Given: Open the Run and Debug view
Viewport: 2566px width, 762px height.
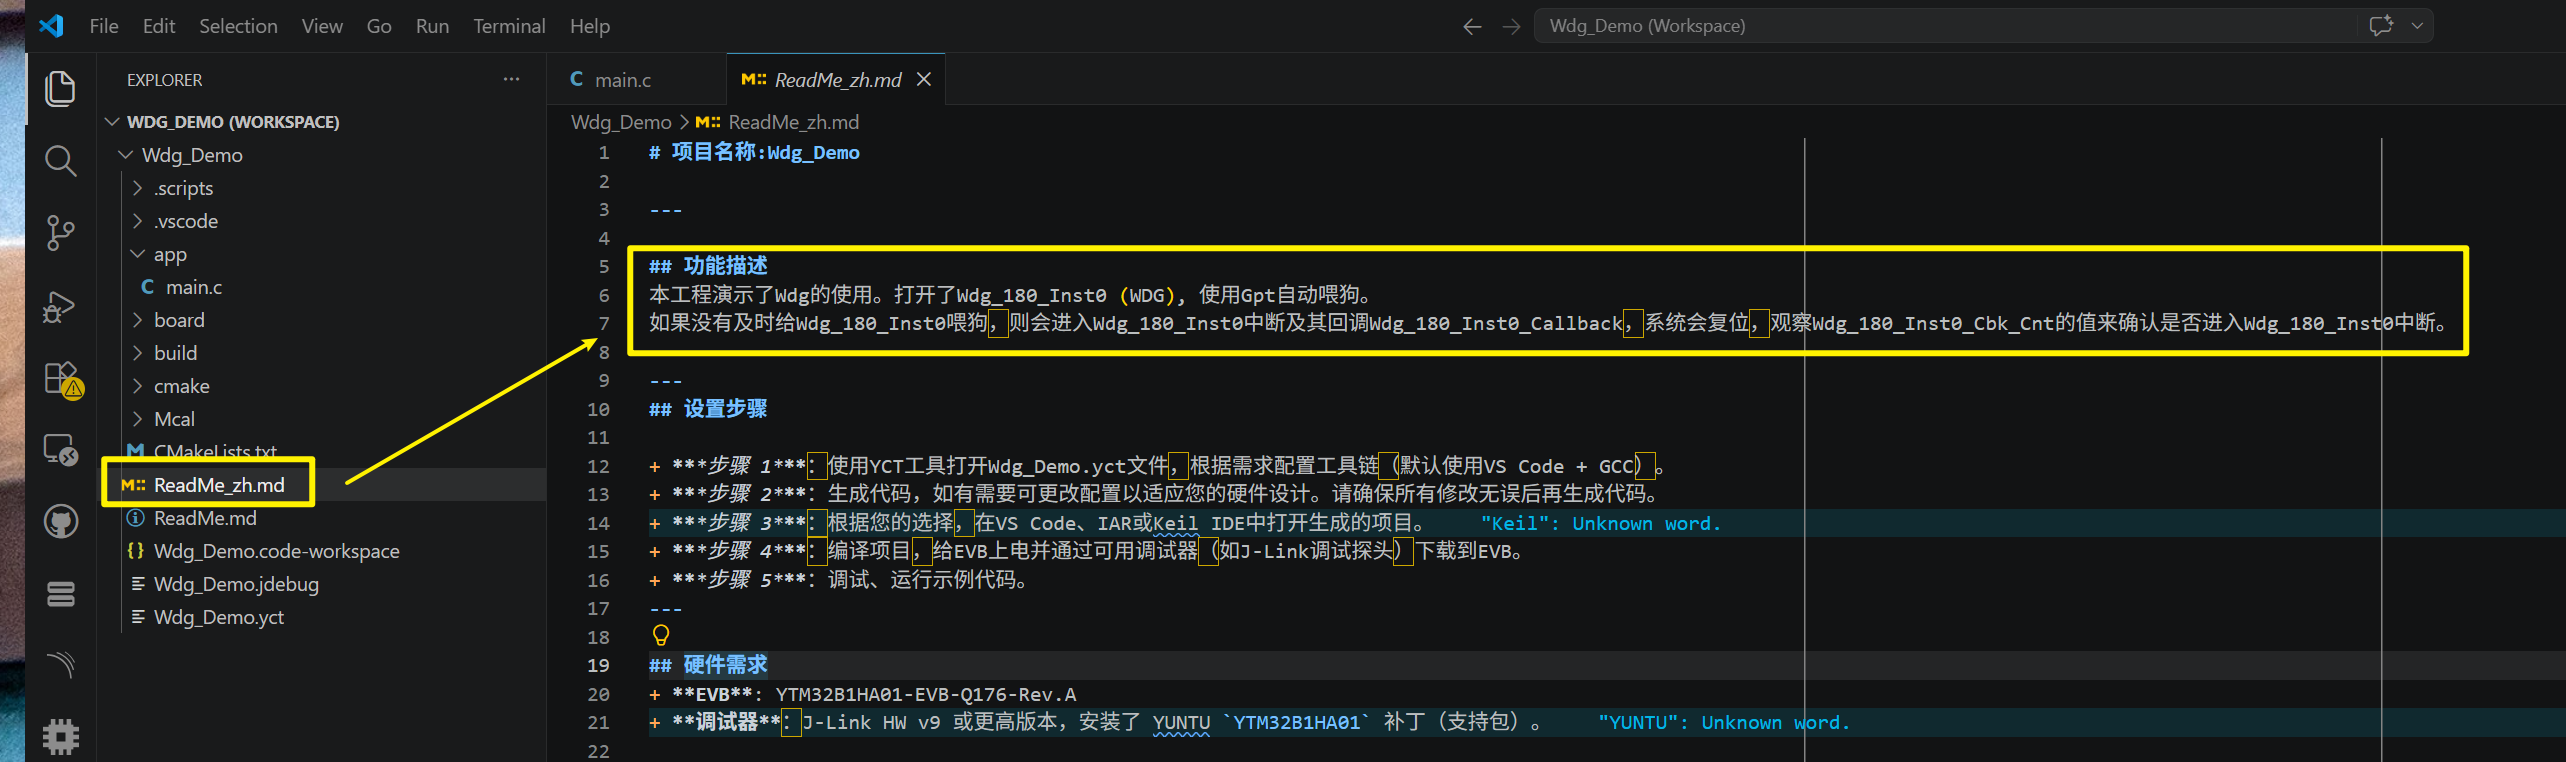Looking at the screenshot, I should [60, 306].
